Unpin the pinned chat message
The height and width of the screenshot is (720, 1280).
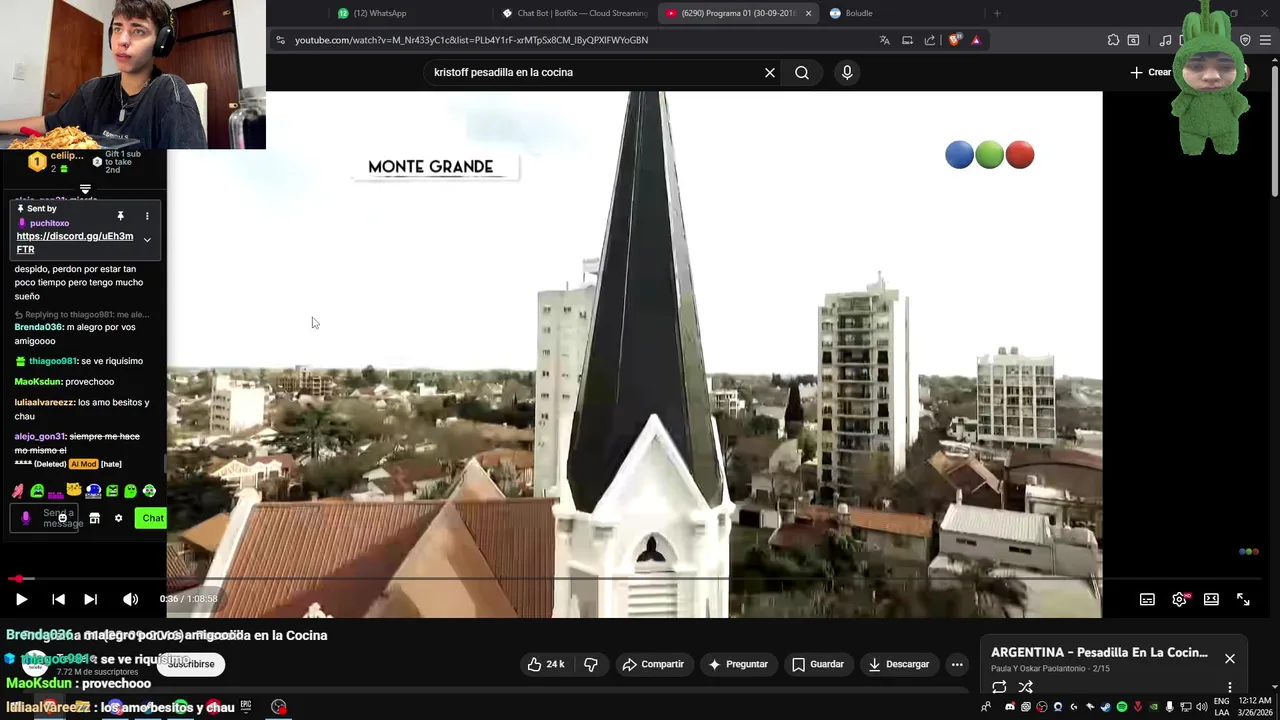(120, 216)
